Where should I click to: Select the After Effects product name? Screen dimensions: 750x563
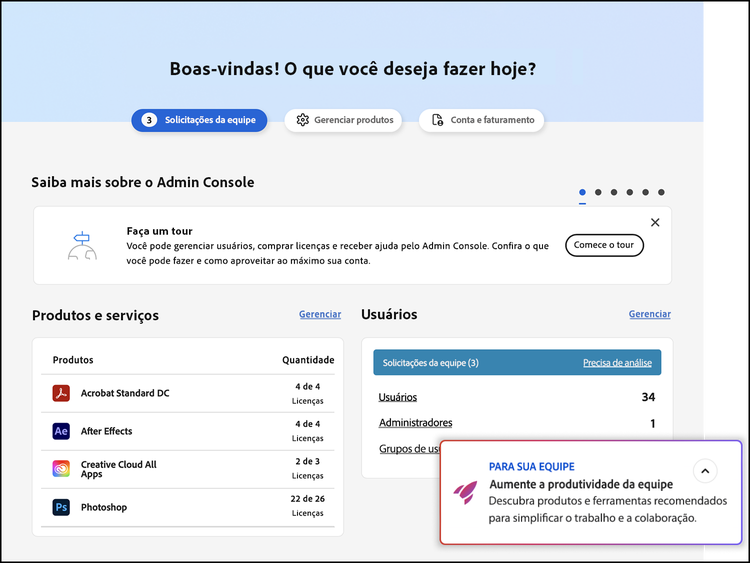(106, 431)
